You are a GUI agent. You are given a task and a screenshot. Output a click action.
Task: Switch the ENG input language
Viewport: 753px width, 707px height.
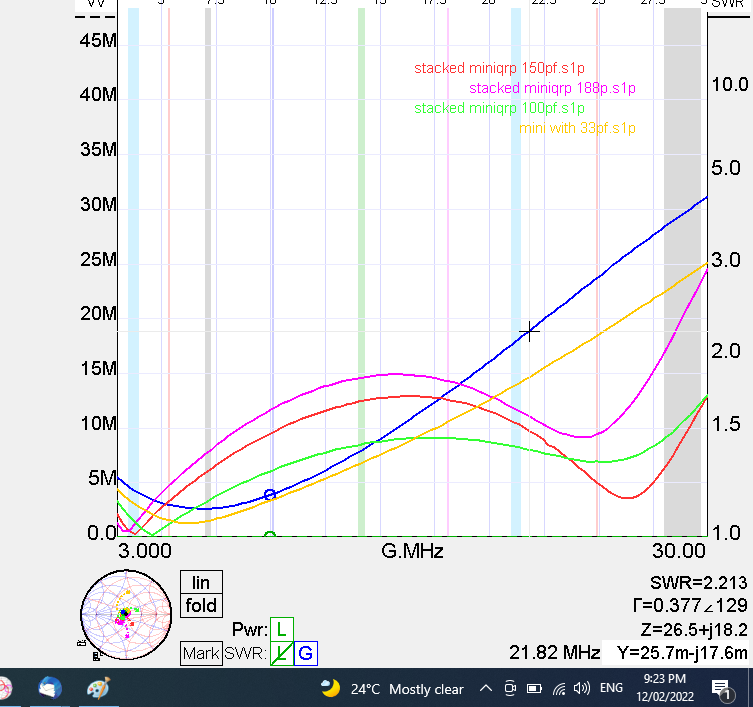(611, 688)
